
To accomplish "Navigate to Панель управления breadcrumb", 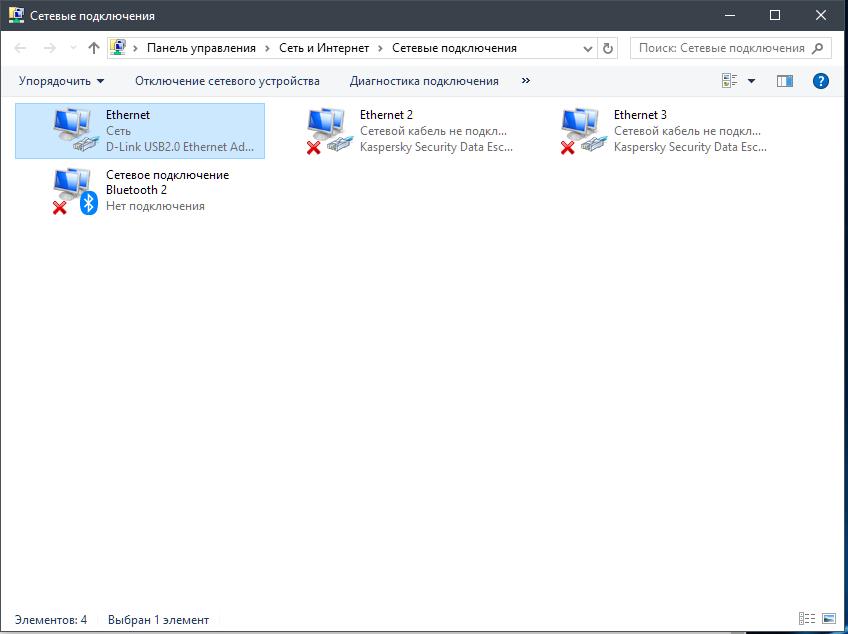I will coord(201,48).
